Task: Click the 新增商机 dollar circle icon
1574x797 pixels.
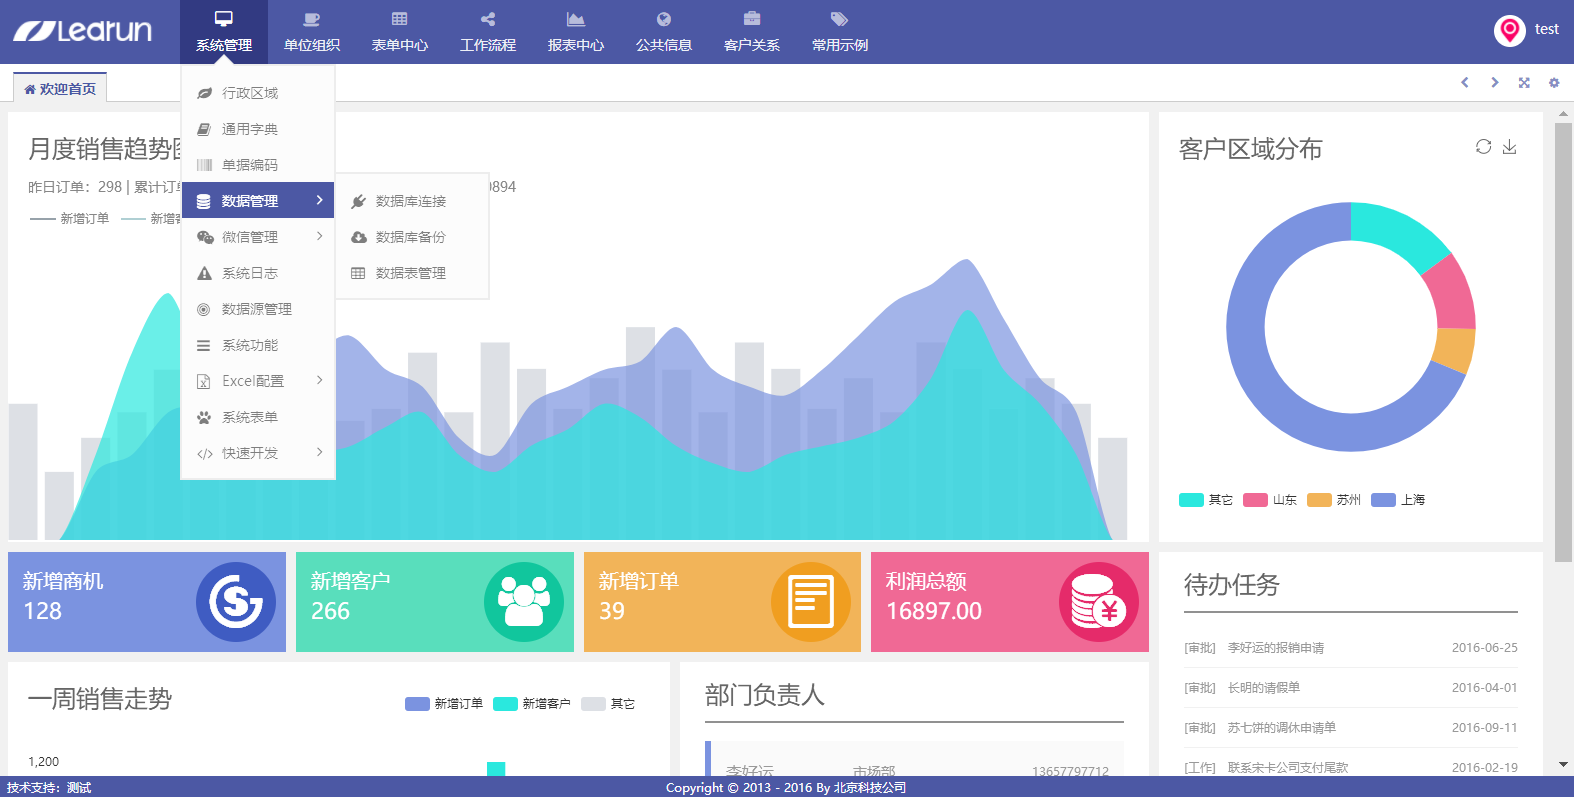Action: [236, 602]
